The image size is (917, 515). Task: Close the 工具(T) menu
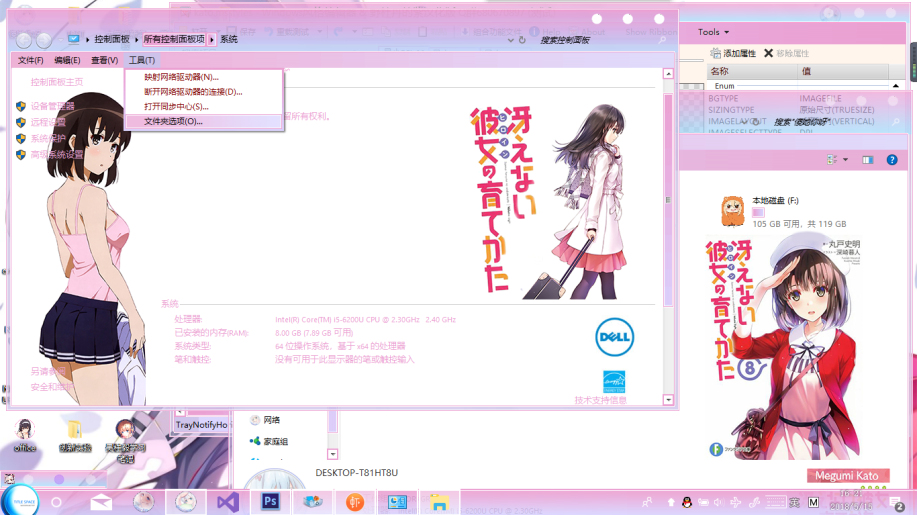[x=142, y=60]
